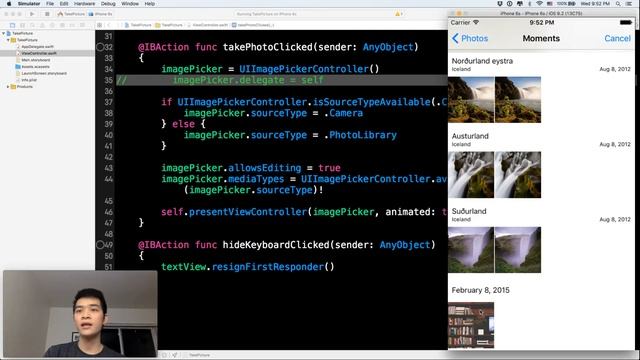Collapse the TakePicture group folder disclosure triangle
The height and width of the screenshot is (360, 640).
click(x=8, y=40)
